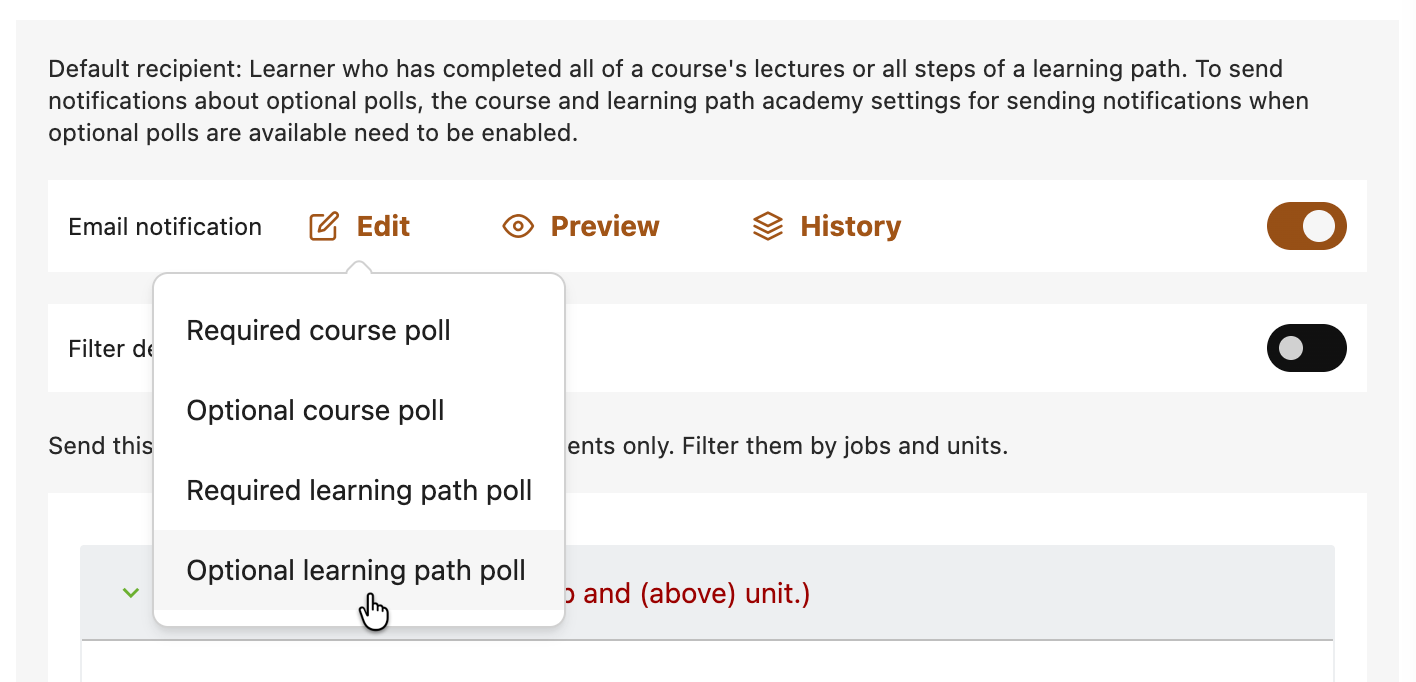This screenshot has height=682, width=1416.
Task: Enable the Filter toggle switch
Action: tap(1306, 348)
